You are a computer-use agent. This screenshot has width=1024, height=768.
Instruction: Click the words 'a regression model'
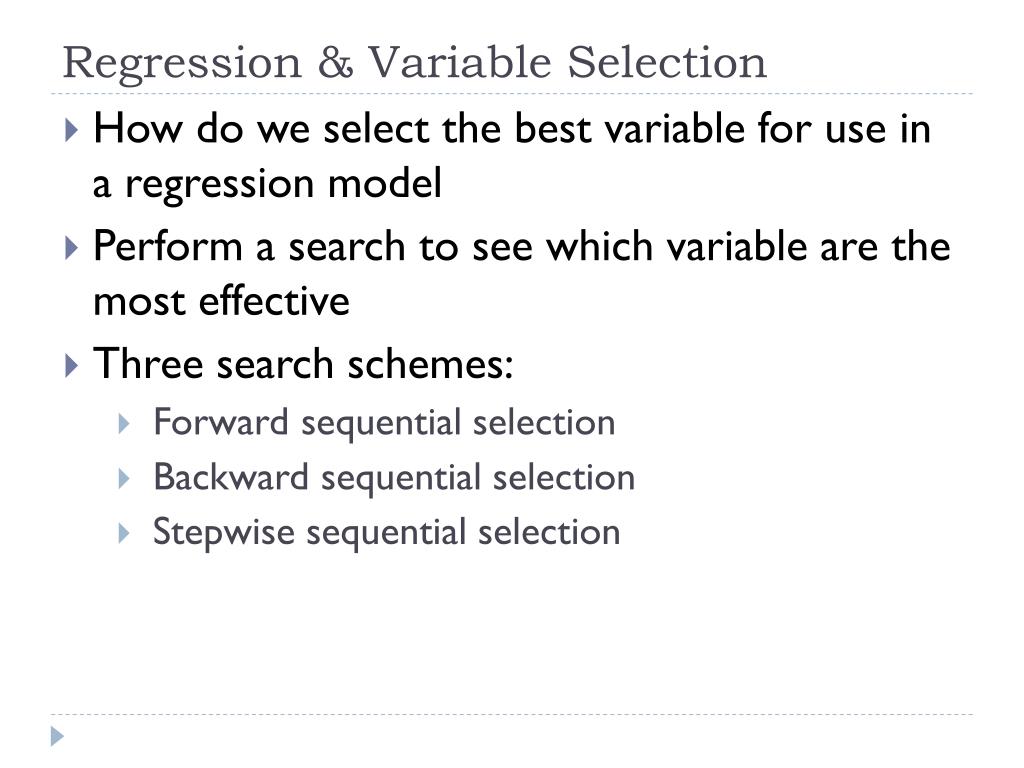267,184
